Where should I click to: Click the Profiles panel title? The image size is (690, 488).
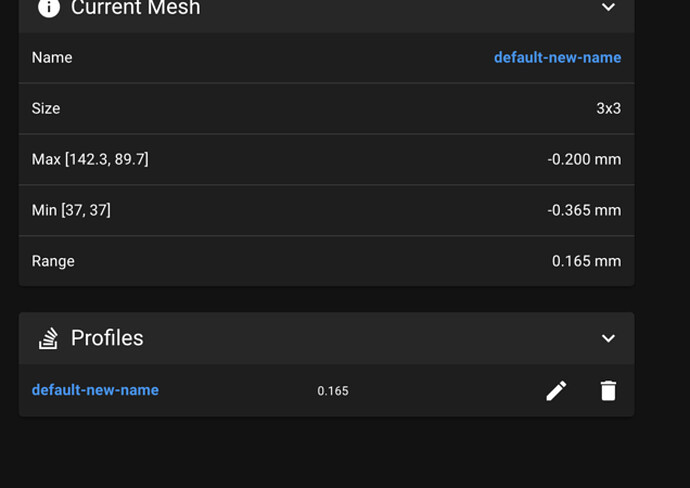tap(107, 338)
